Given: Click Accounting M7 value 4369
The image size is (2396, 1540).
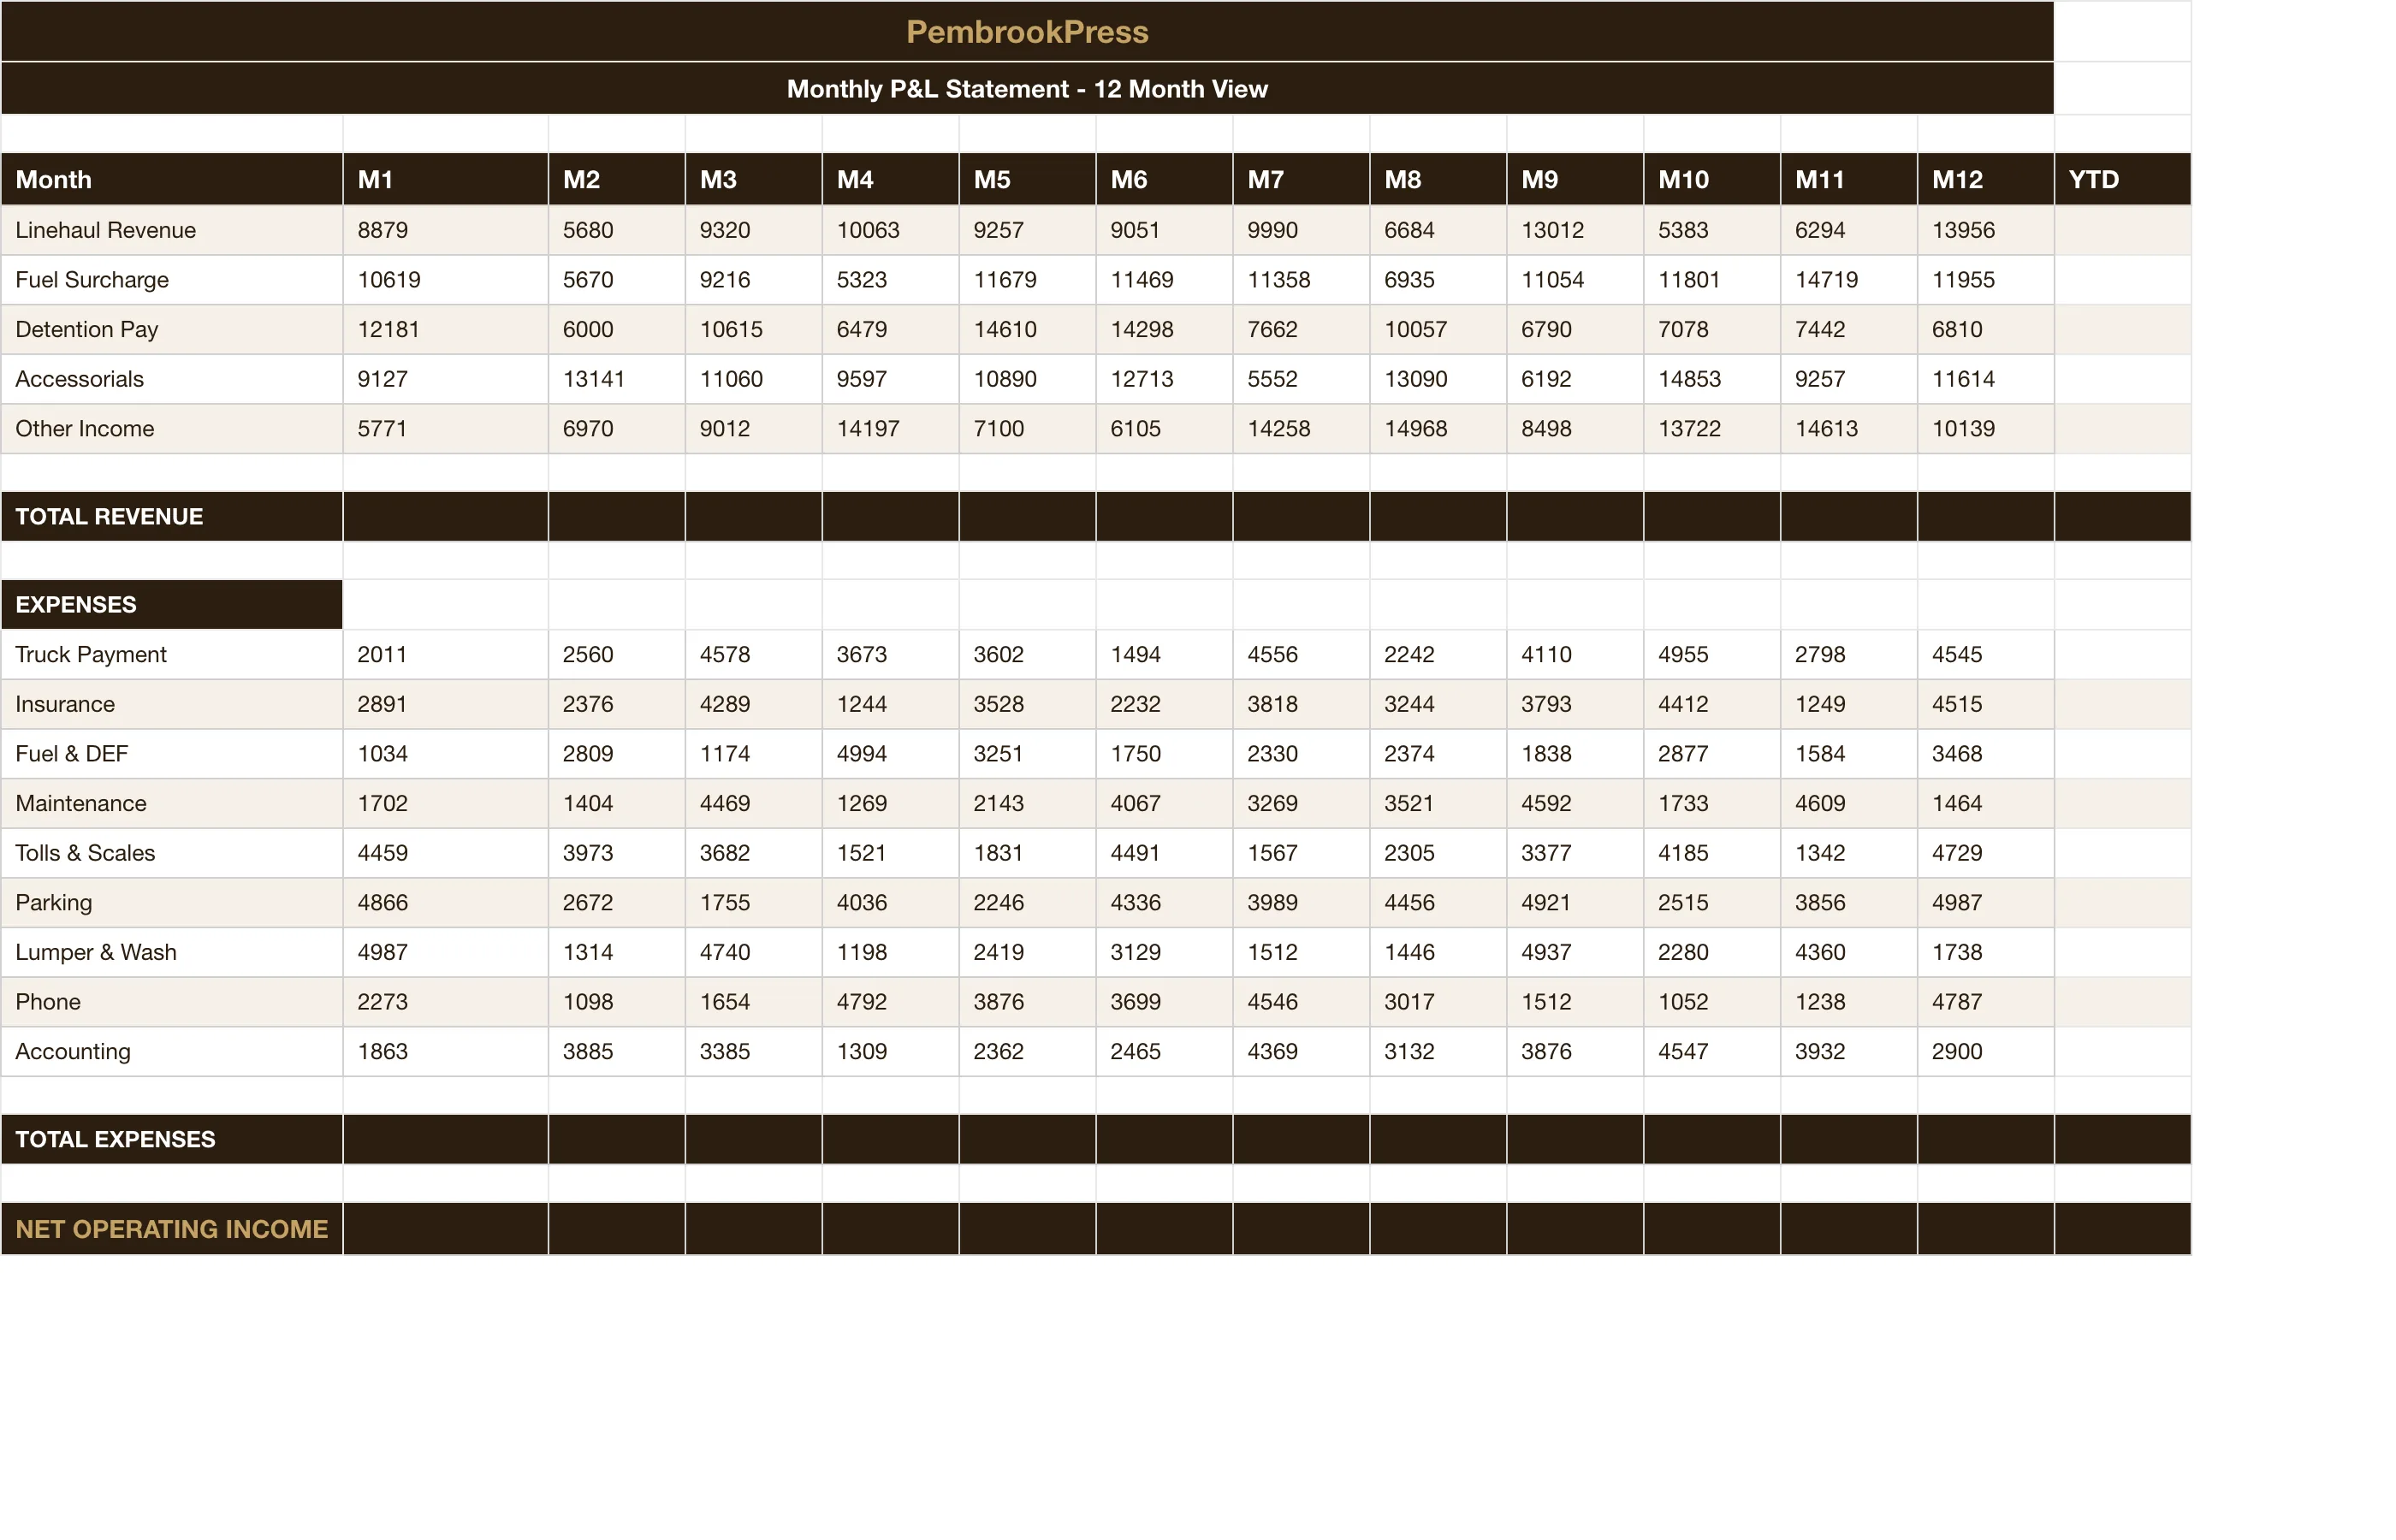Looking at the screenshot, I should coord(1301,1051).
